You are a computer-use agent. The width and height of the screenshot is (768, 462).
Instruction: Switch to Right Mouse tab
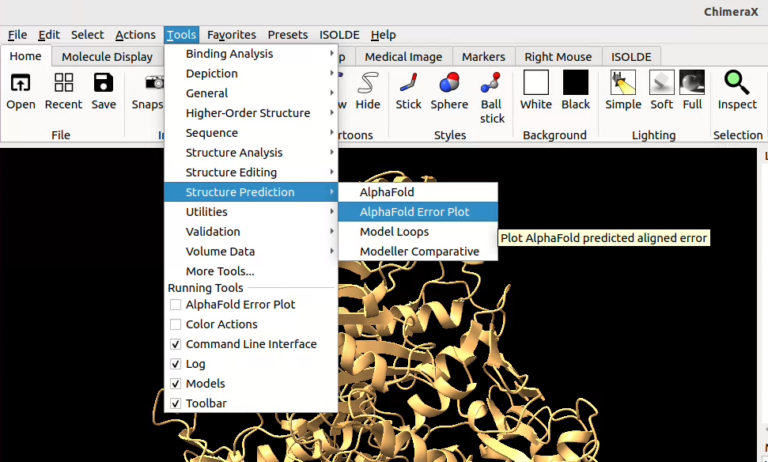pyautogui.click(x=558, y=57)
